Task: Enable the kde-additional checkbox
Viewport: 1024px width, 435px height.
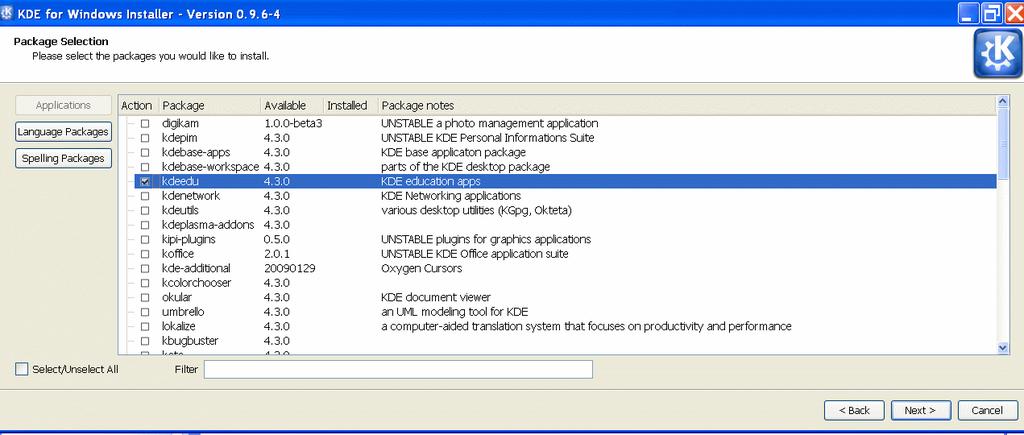Action: click(145, 268)
